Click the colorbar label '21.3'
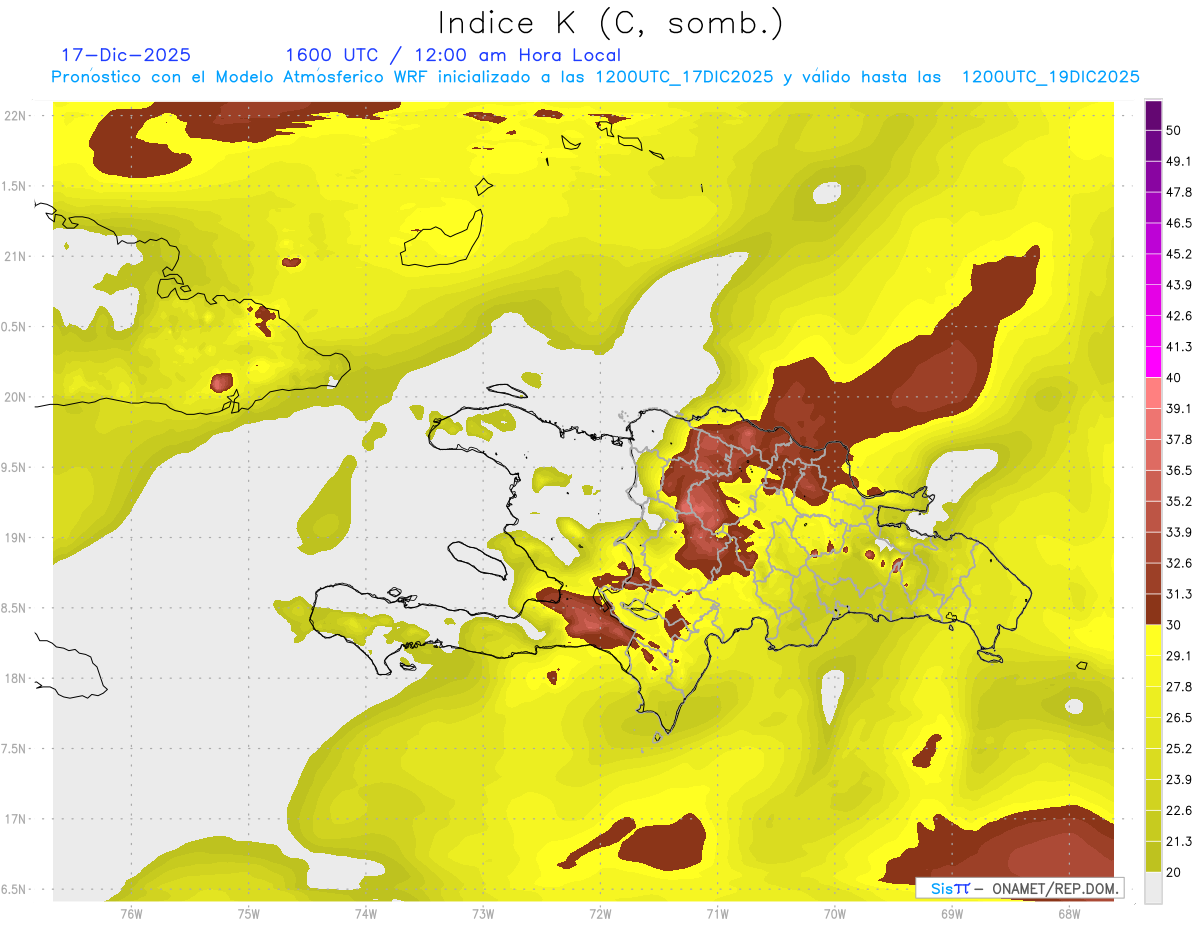 point(1179,842)
